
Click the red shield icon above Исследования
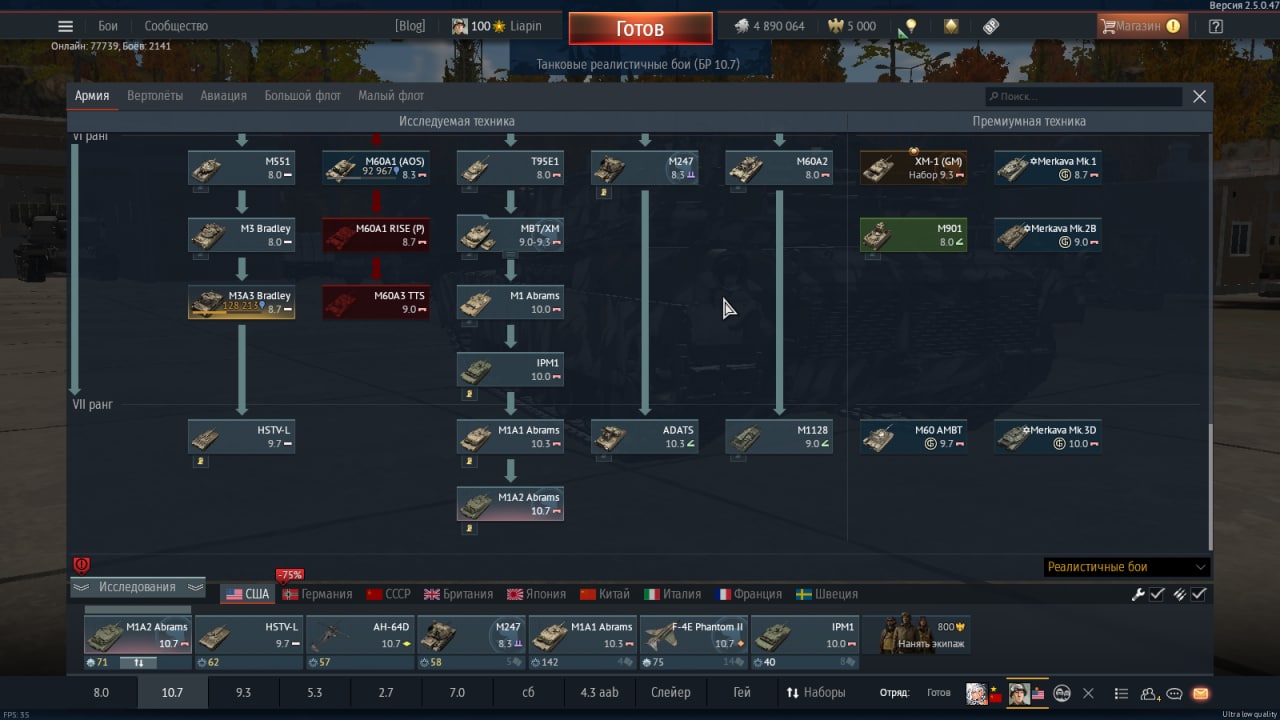82,565
